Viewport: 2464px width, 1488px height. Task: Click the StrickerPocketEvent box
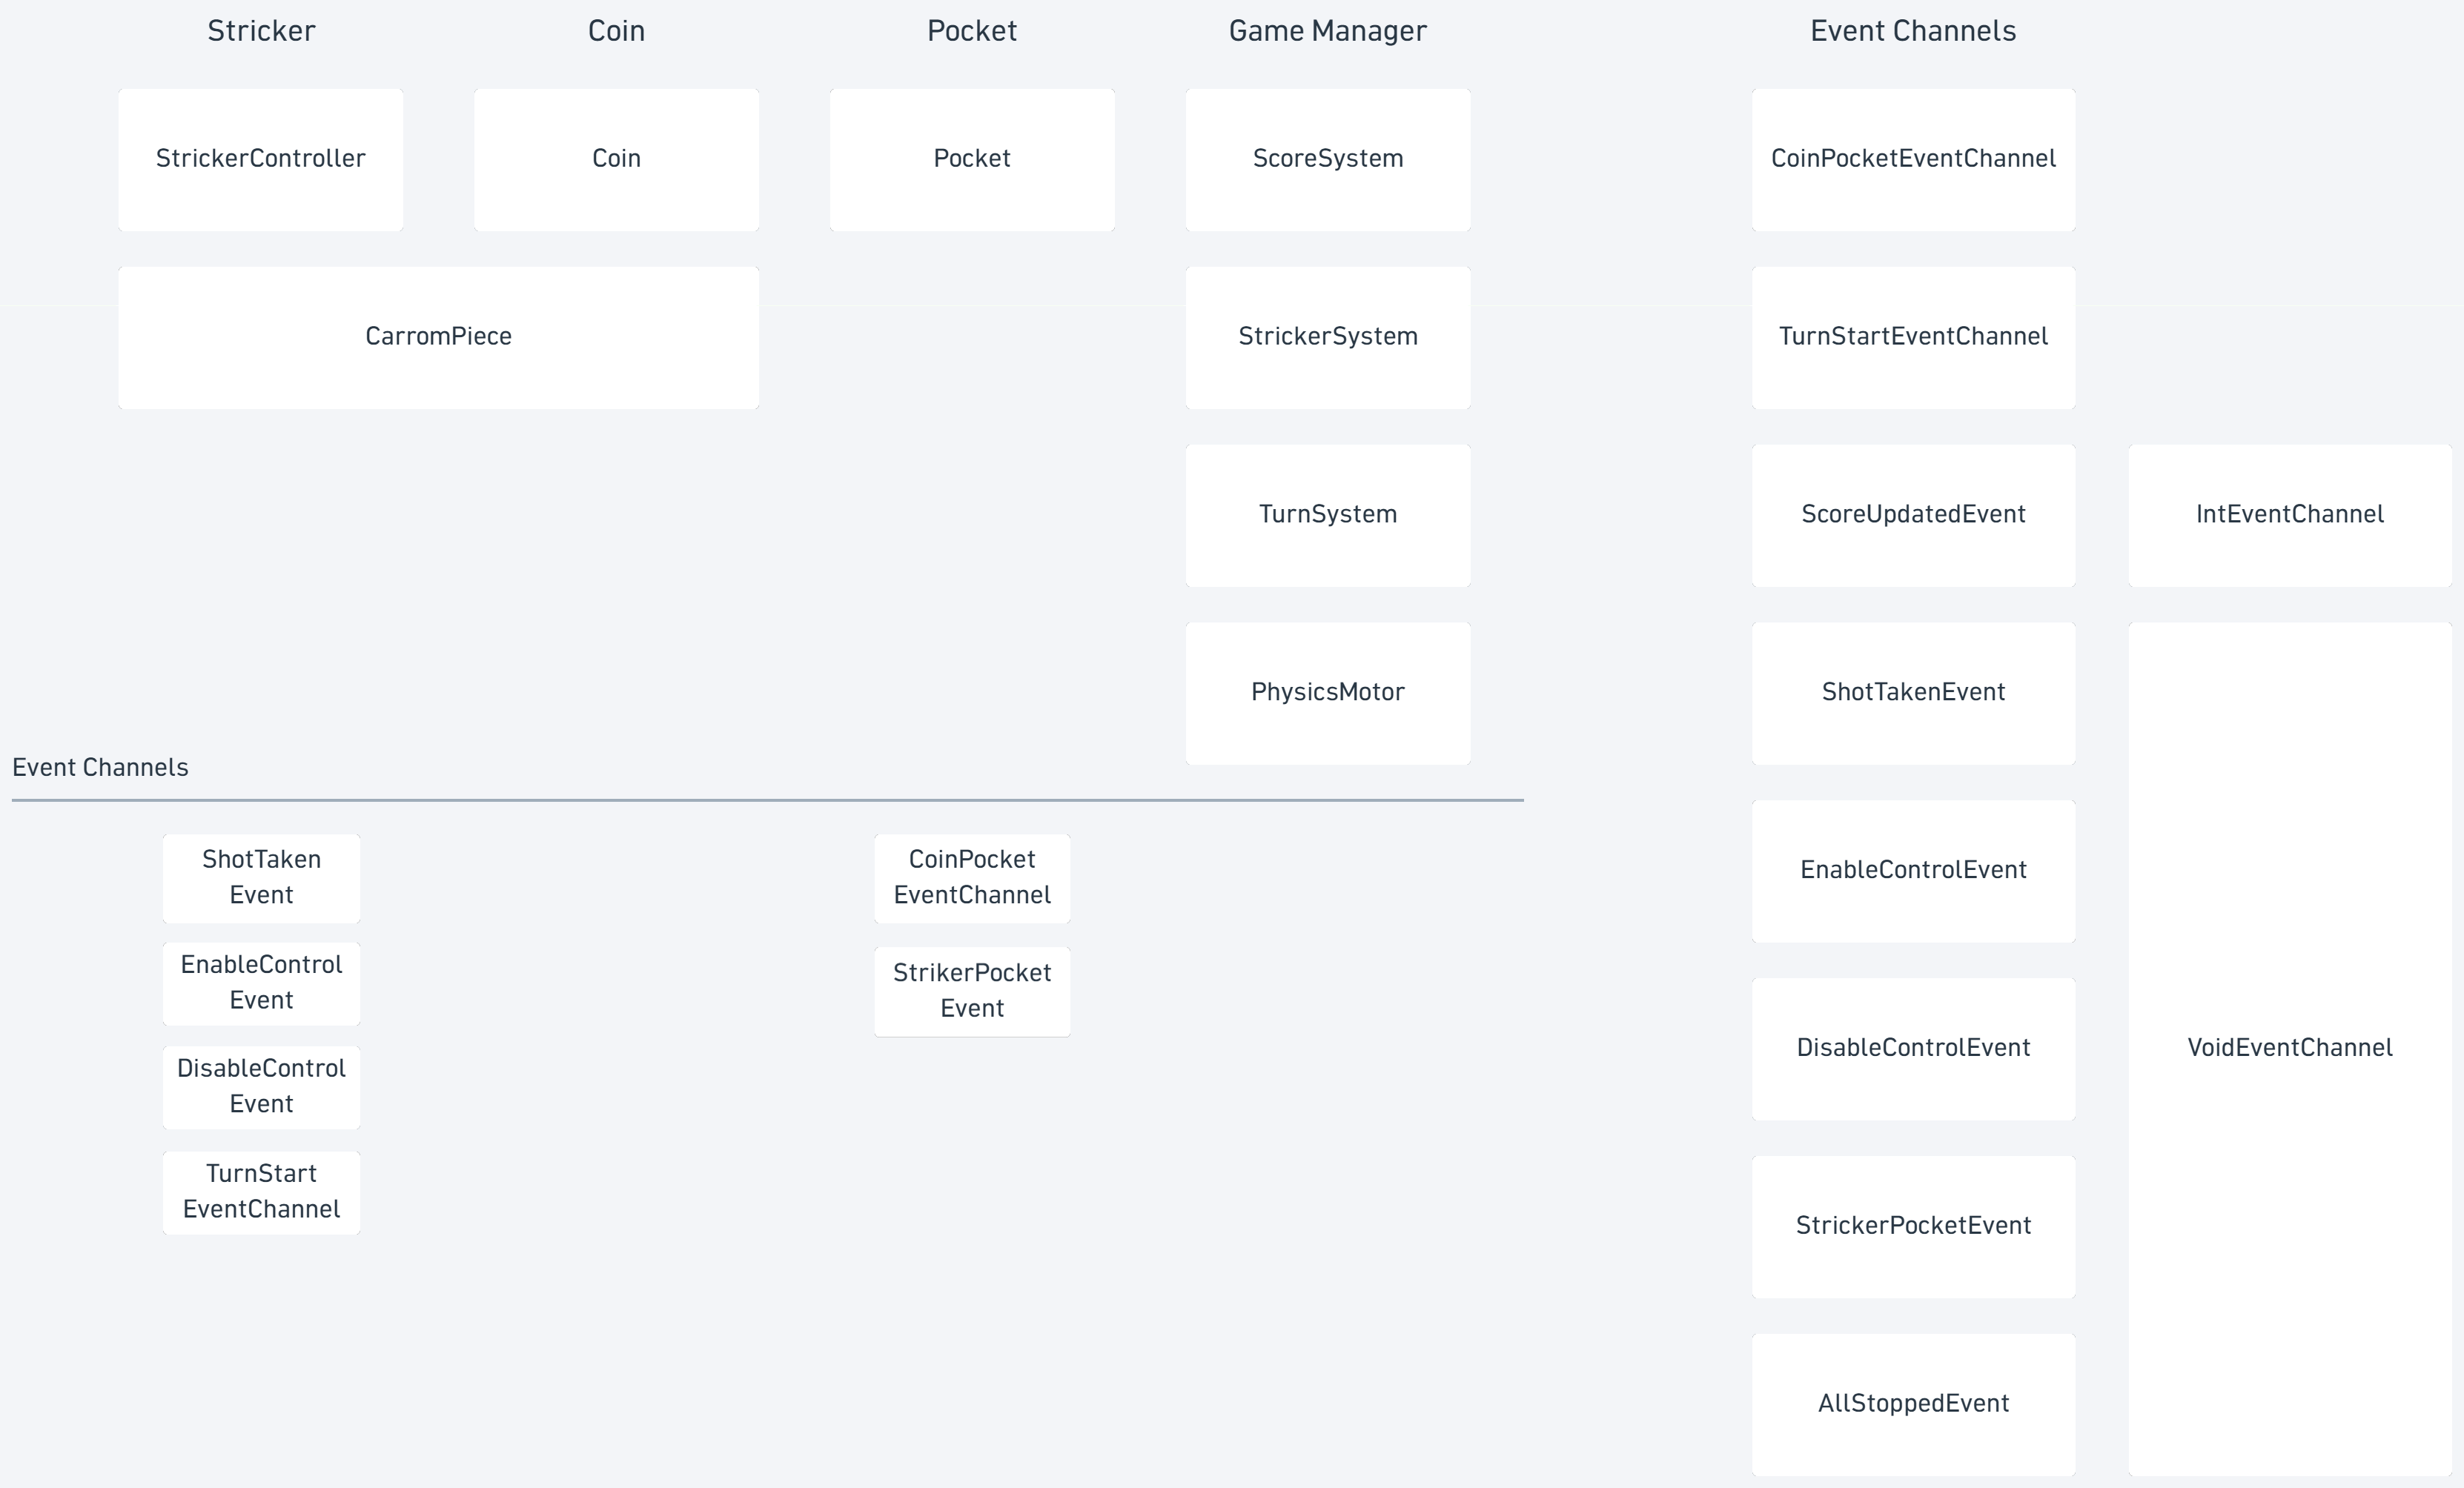point(1913,1227)
